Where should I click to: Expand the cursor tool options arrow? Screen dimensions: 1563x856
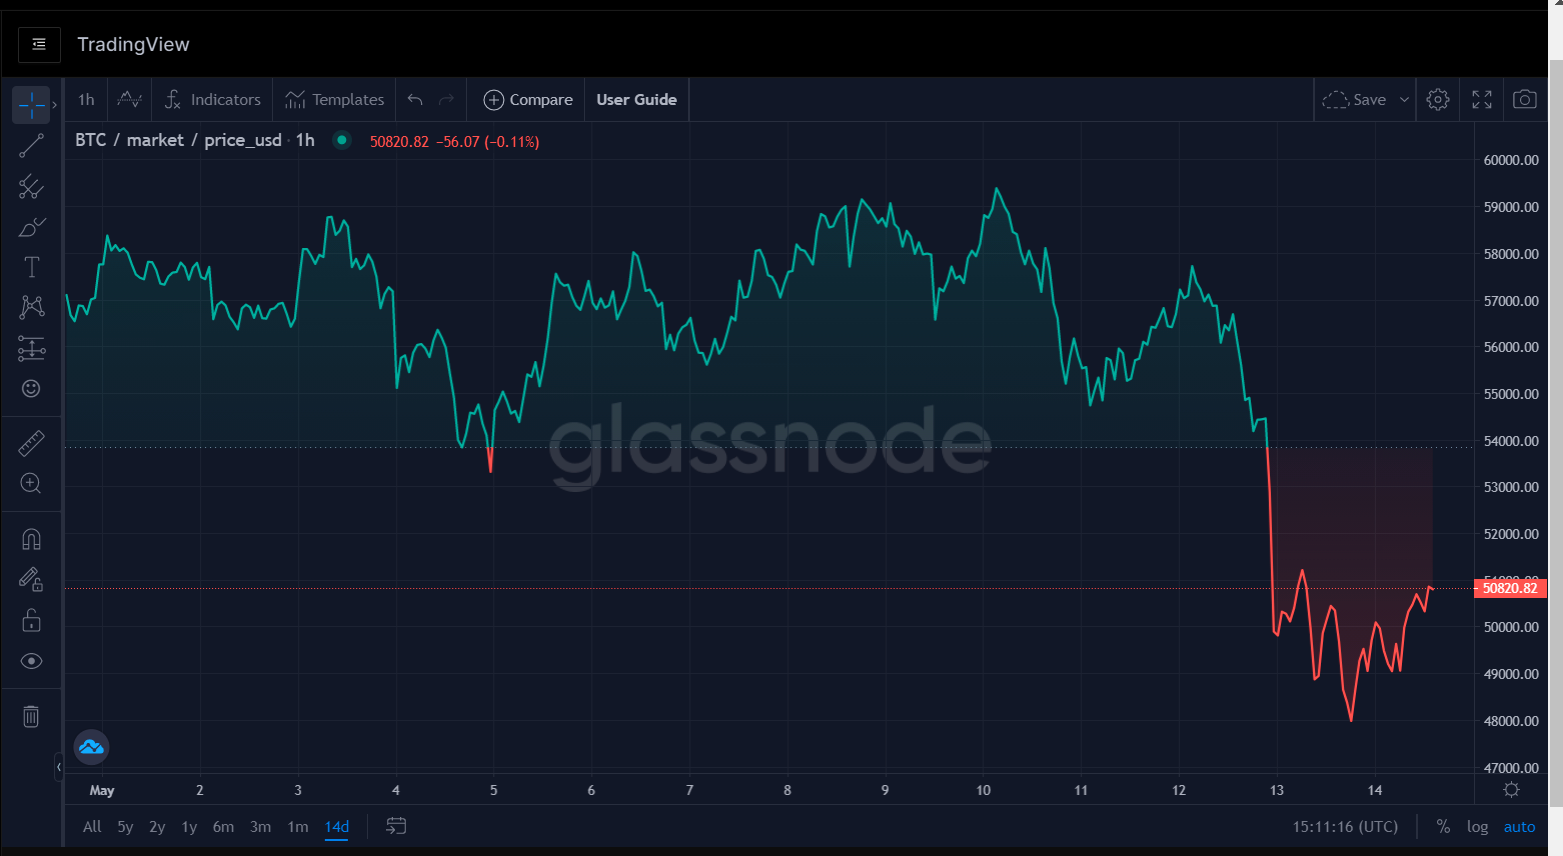click(x=55, y=104)
